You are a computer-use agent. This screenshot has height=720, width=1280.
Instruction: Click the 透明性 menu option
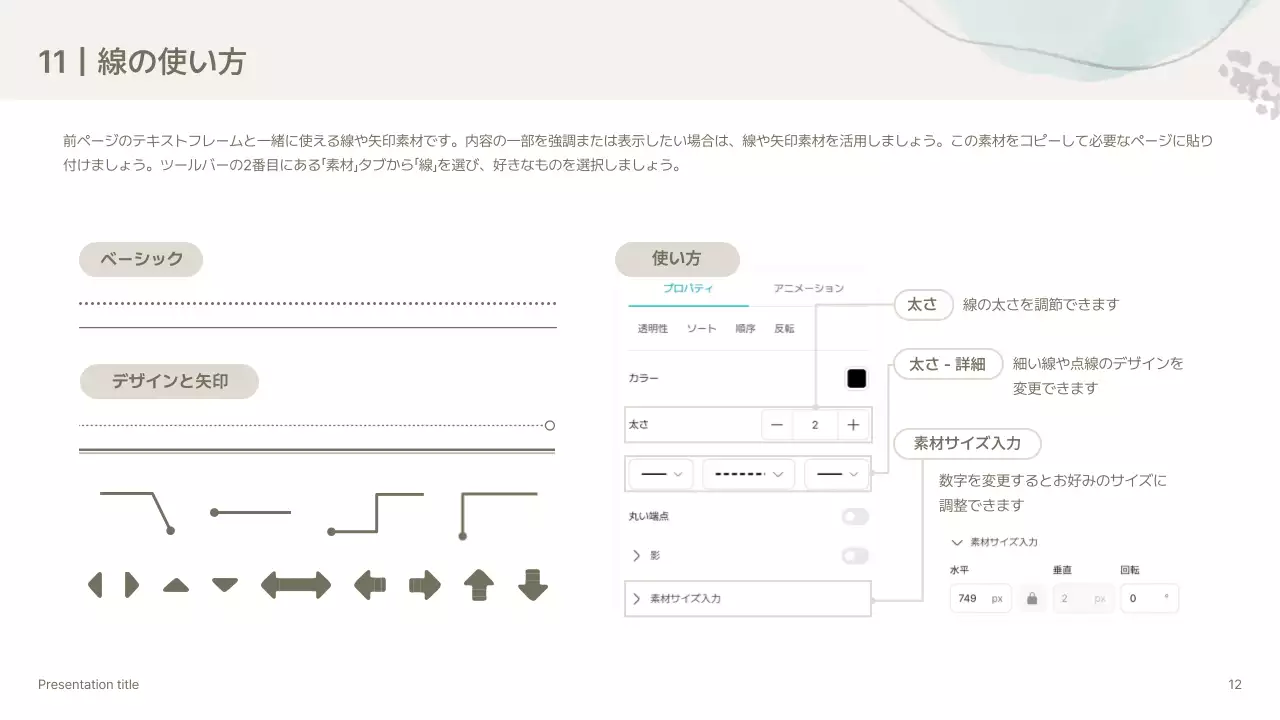(x=651, y=327)
